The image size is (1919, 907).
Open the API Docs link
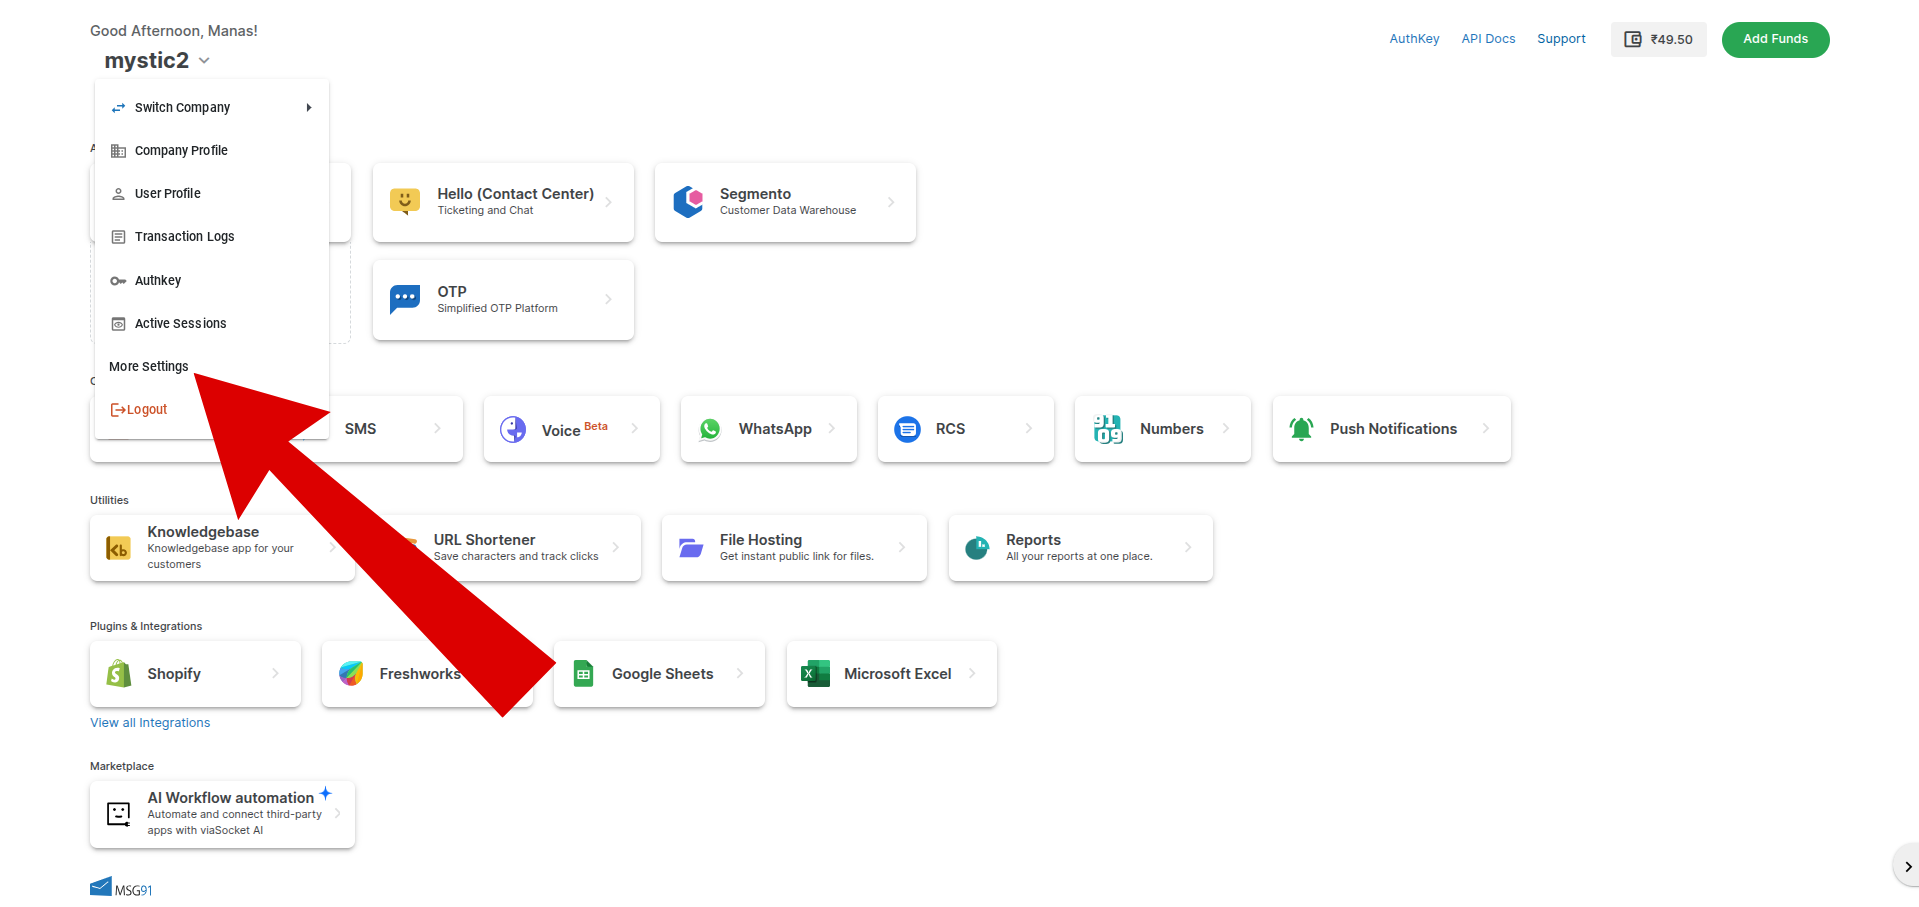click(1488, 39)
